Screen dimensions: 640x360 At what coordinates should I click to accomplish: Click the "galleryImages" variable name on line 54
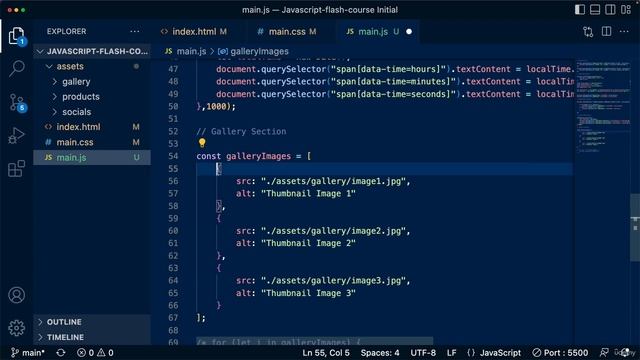[258, 156]
